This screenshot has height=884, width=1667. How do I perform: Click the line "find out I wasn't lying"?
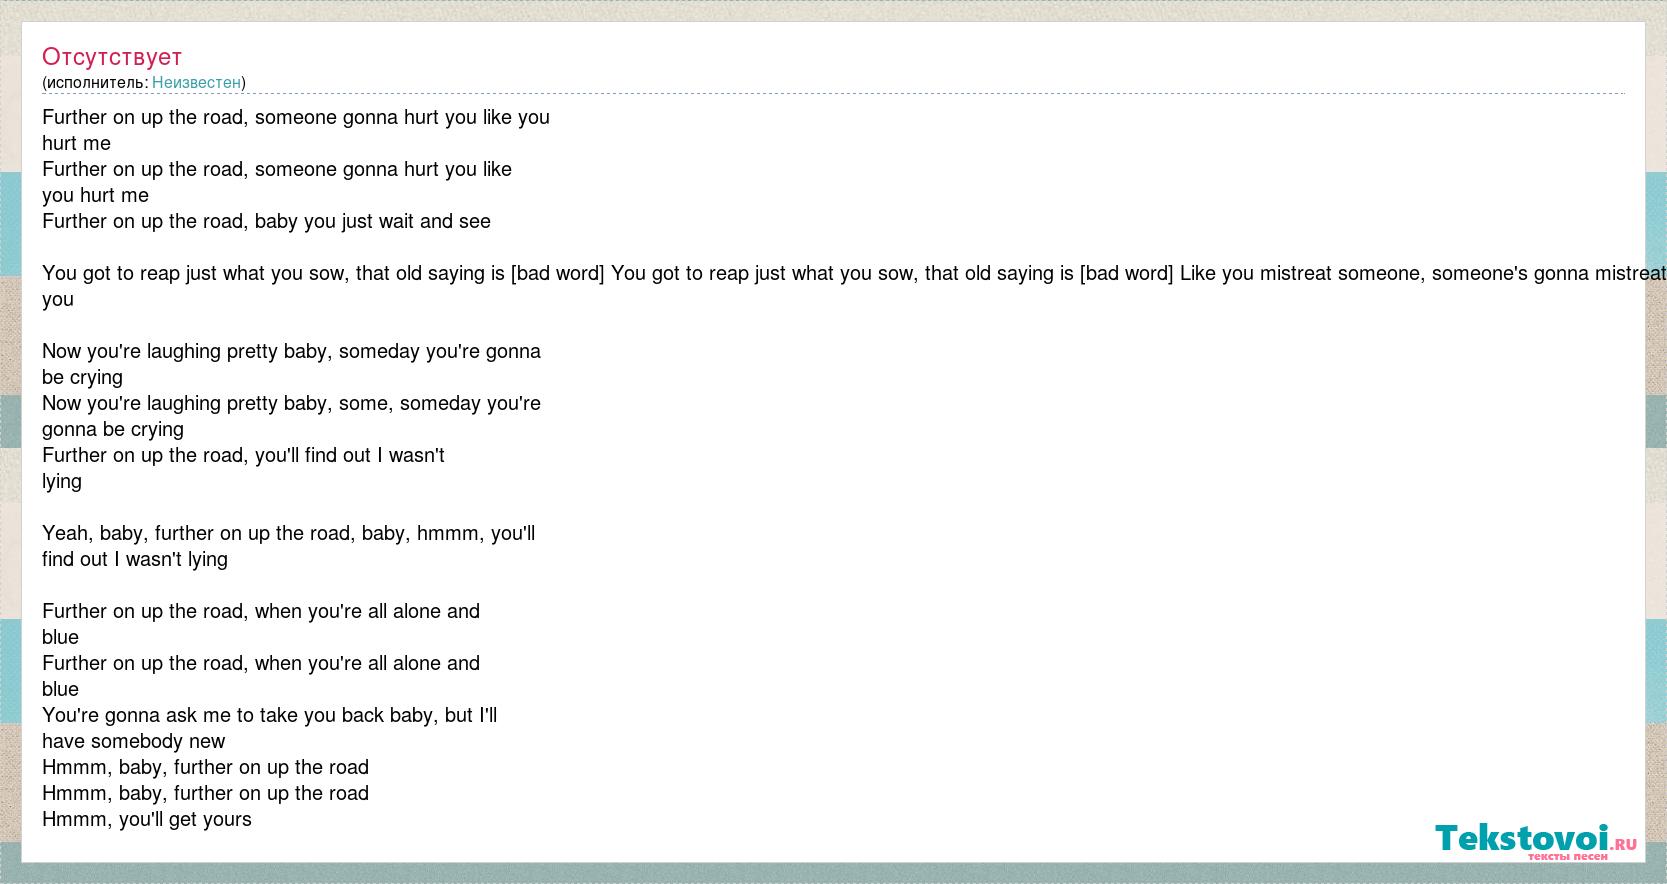pyautogui.click(x=135, y=559)
